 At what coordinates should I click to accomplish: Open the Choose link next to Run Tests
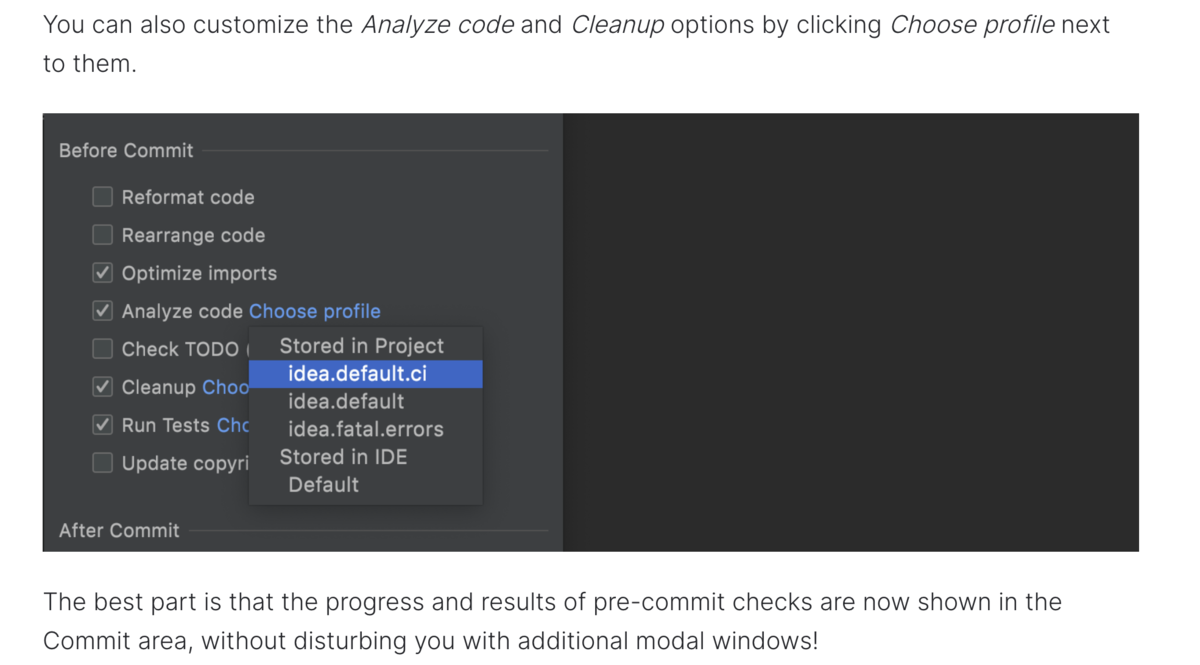pos(233,425)
